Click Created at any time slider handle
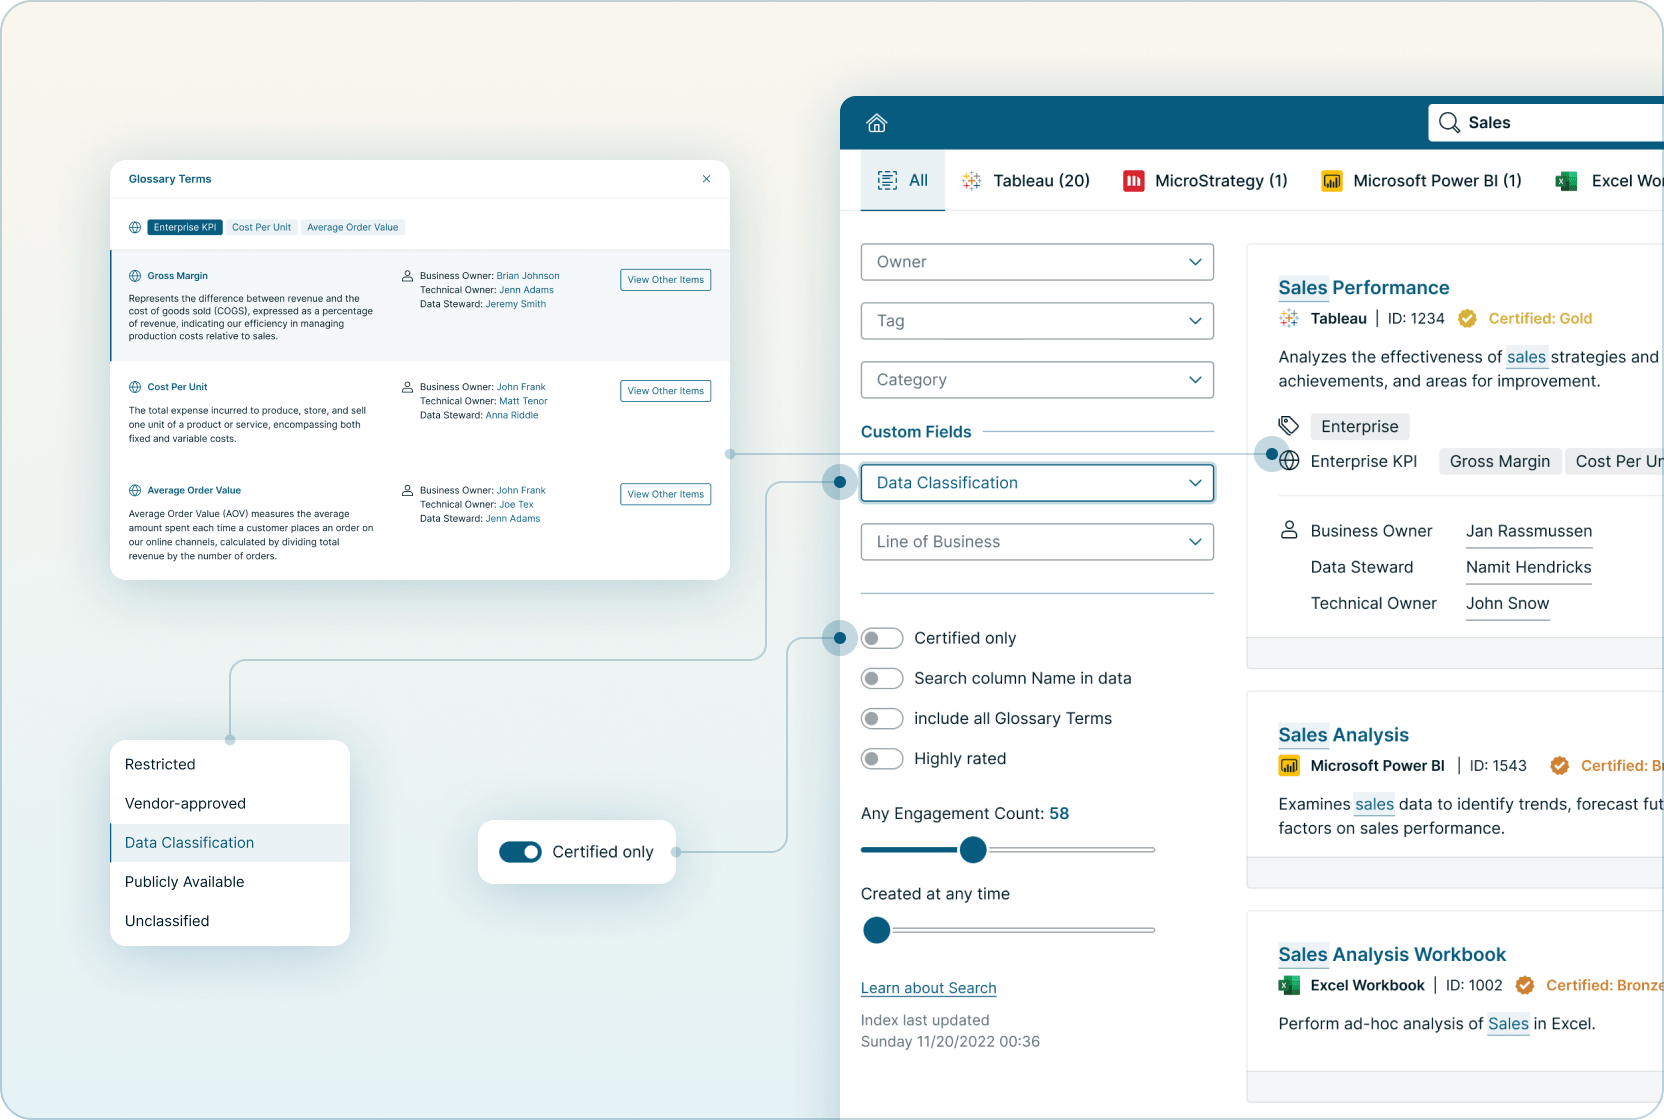The image size is (1664, 1120). click(x=877, y=930)
